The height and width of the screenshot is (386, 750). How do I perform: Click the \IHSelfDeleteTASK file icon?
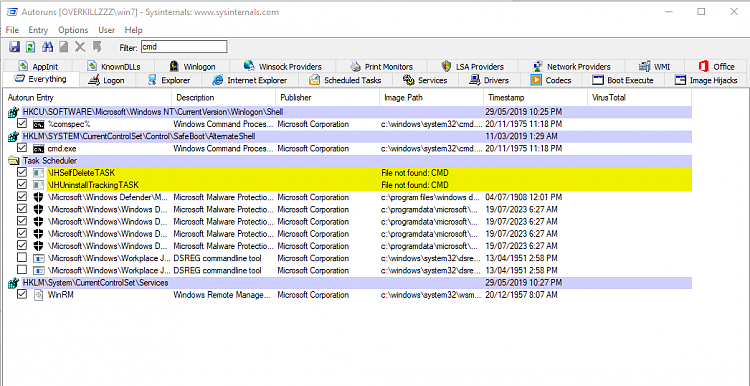click(x=38, y=173)
